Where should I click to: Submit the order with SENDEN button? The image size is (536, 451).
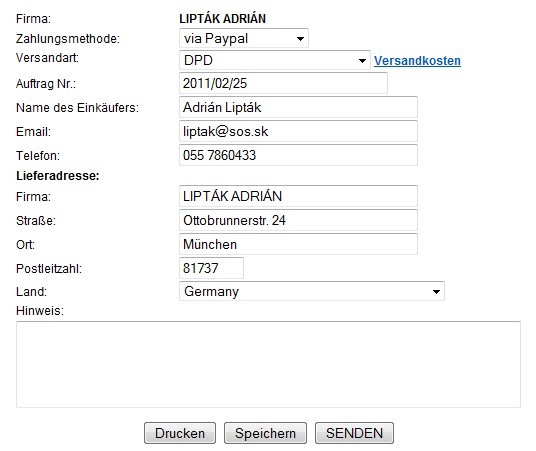pyautogui.click(x=354, y=433)
